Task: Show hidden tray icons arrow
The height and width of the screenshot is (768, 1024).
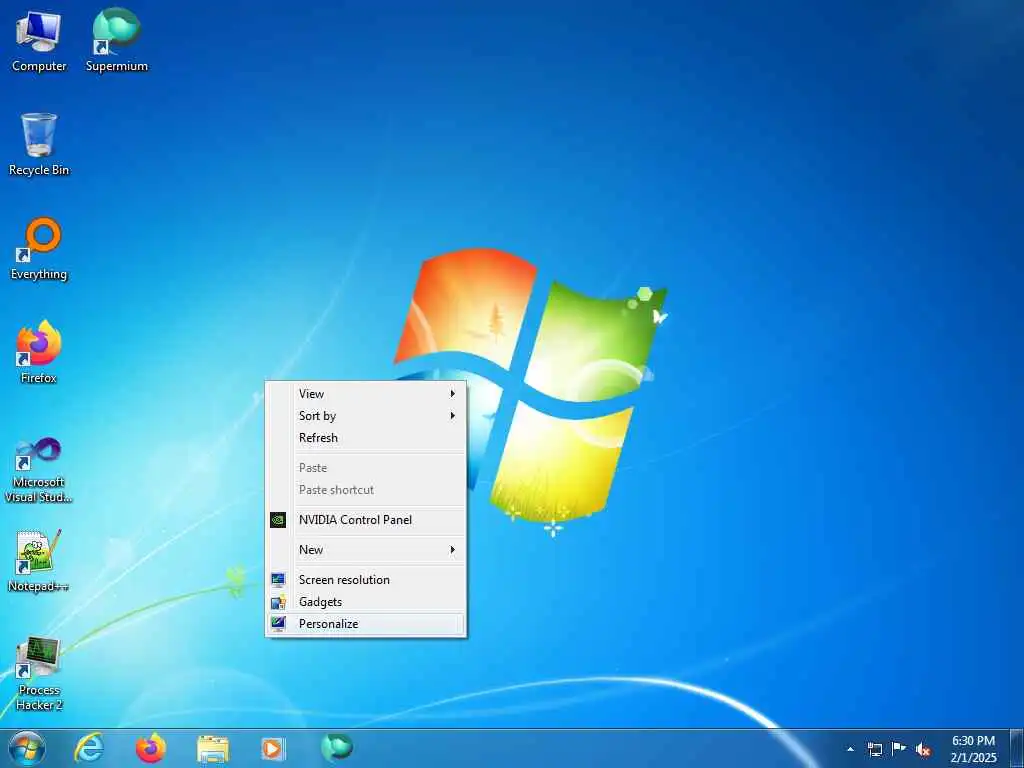Action: tap(850, 749)
